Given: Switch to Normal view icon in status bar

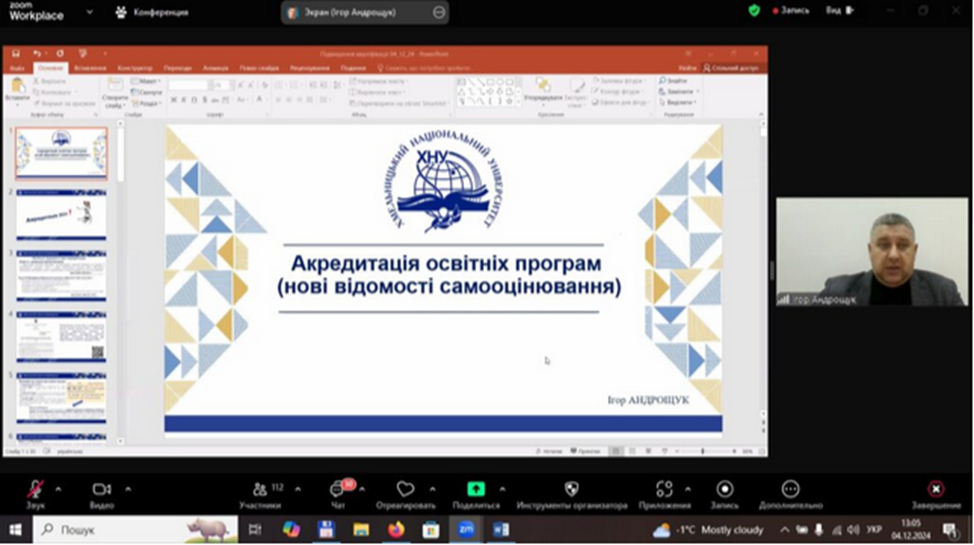Looking at the screenshot, I should pos(616,451).
